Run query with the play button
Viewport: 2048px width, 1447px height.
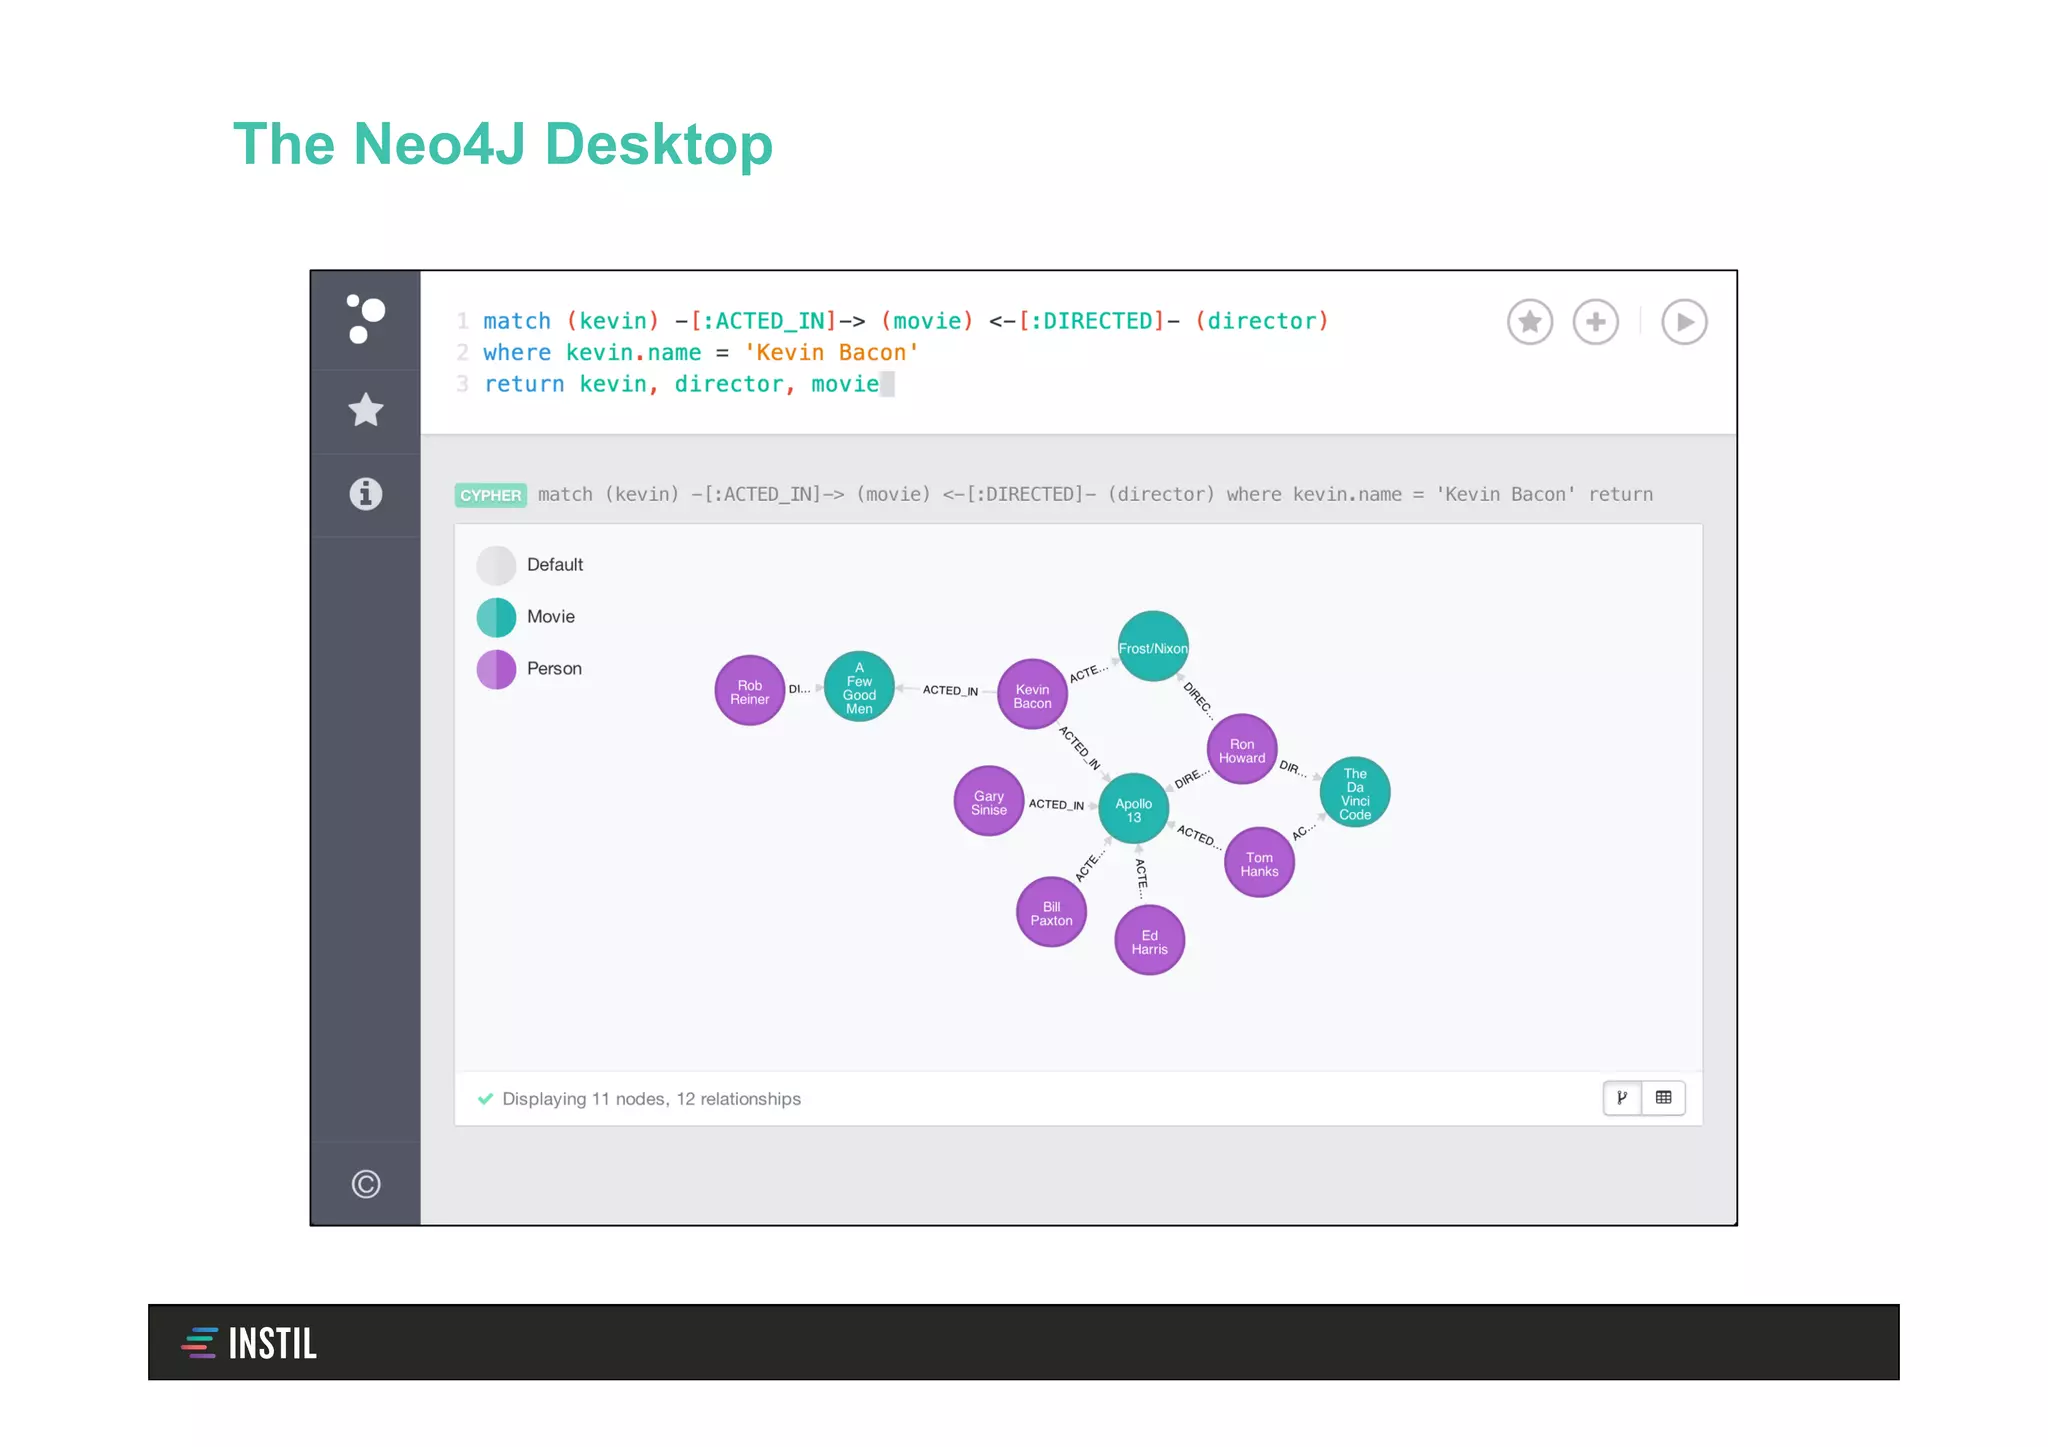(1684, 322)
